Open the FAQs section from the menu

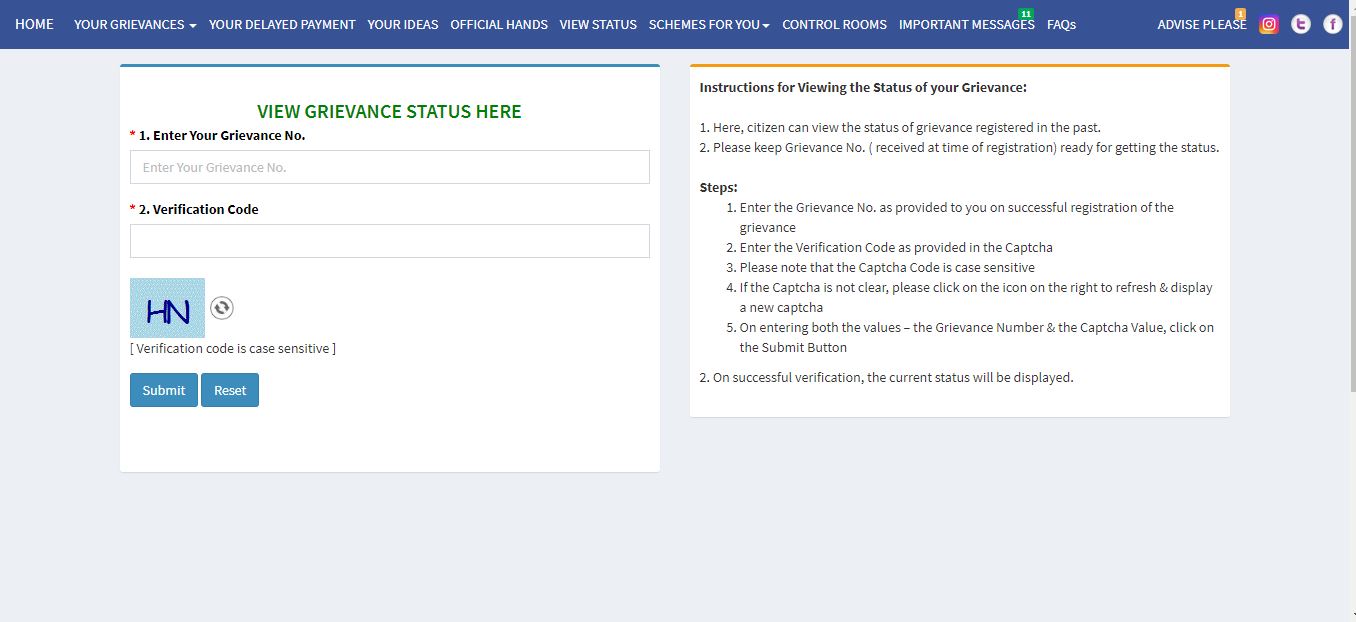(x=1061, y=24)
